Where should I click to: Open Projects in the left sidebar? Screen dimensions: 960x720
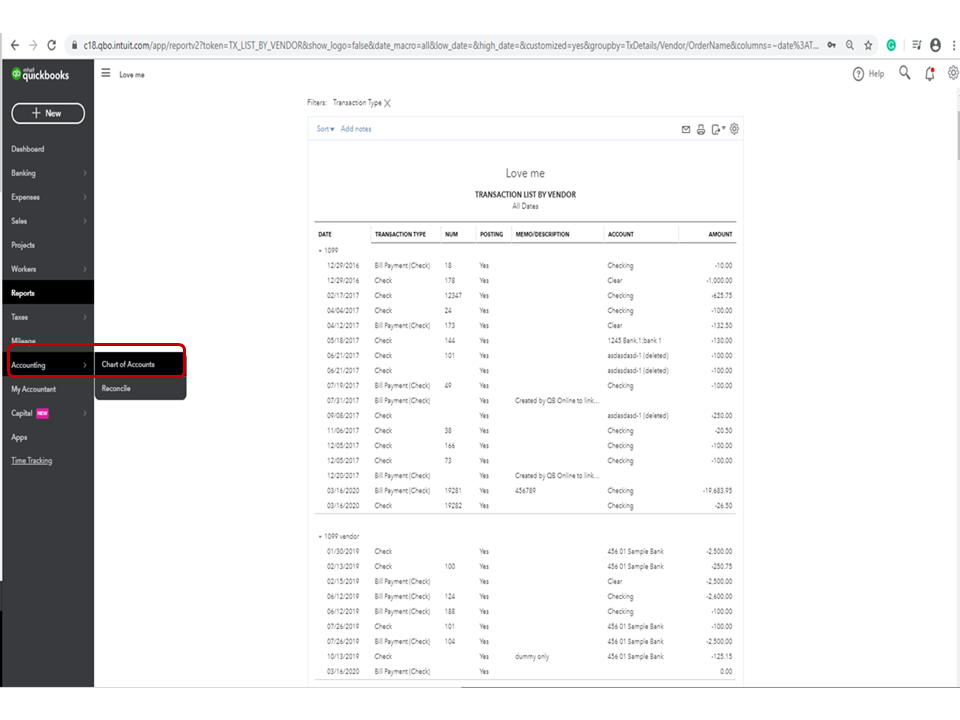pyautogui.click(x=23, y=245)
